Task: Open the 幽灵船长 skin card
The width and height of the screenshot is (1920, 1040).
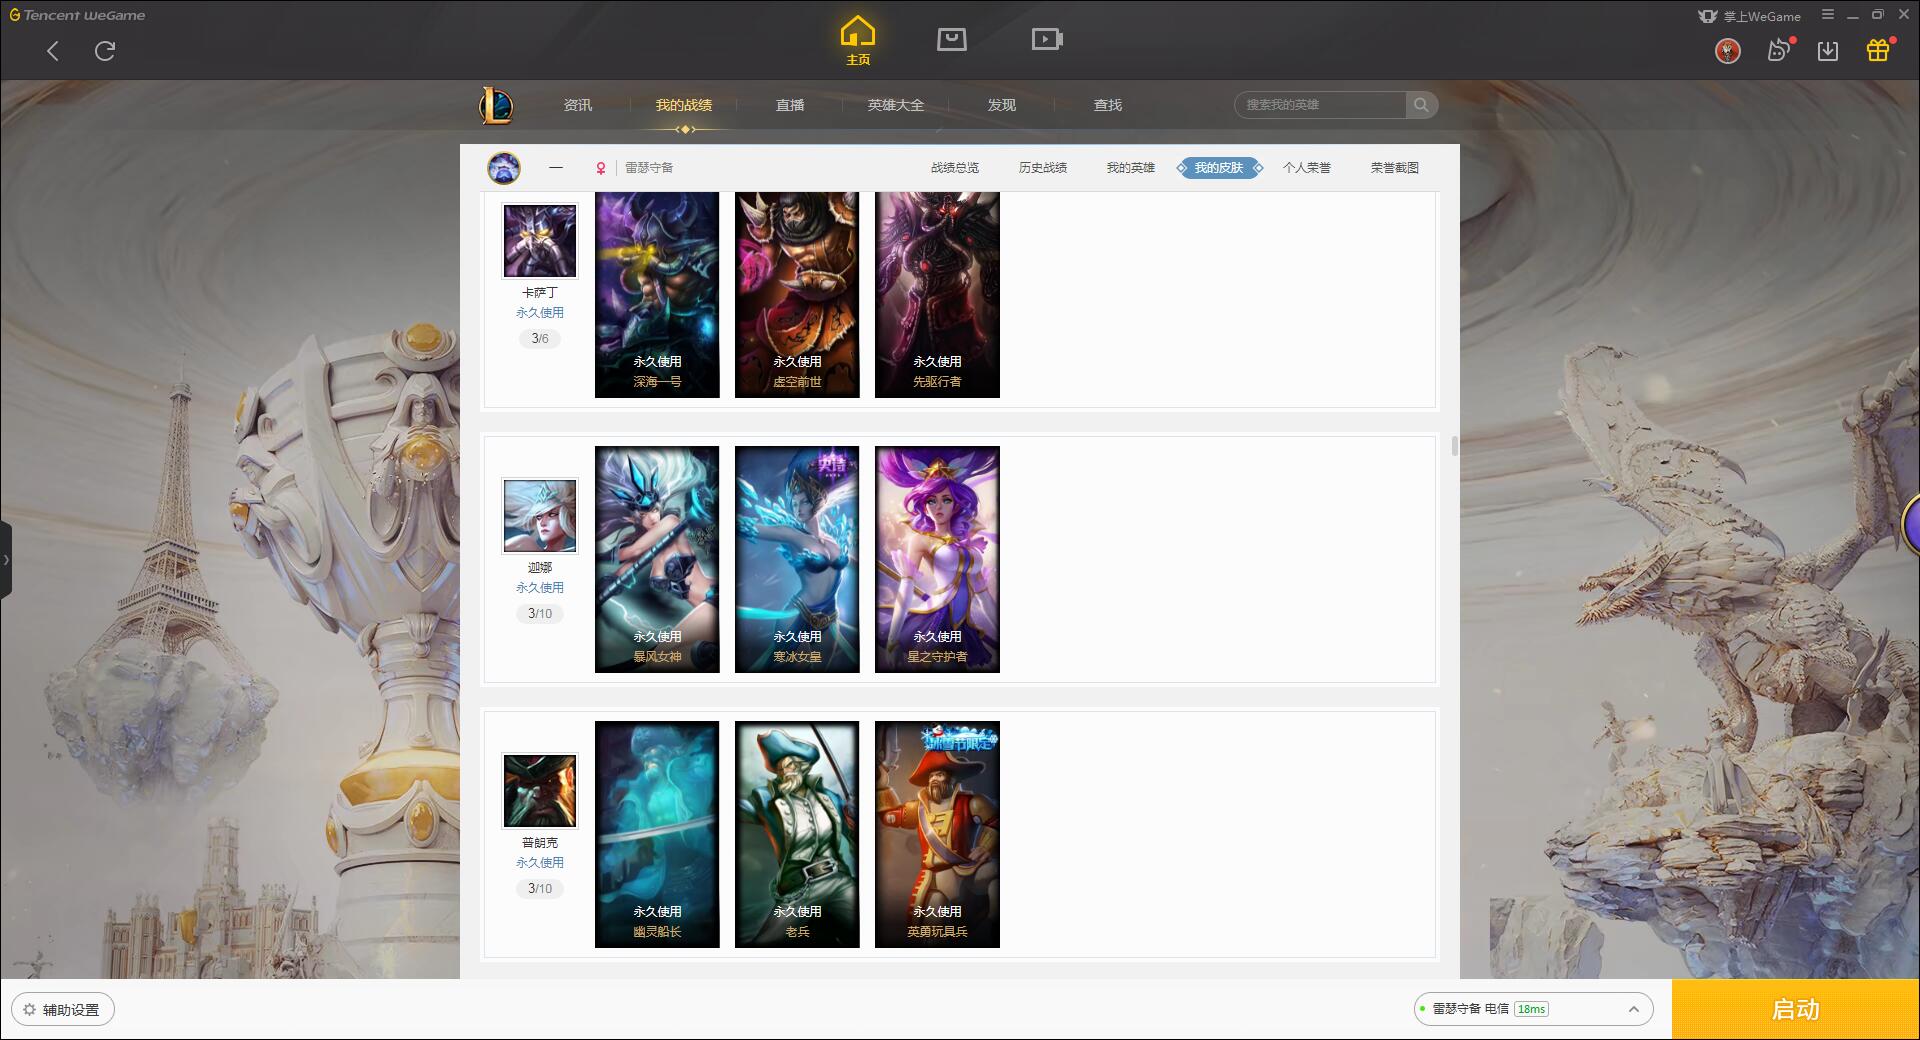Action: coord(657,834)
